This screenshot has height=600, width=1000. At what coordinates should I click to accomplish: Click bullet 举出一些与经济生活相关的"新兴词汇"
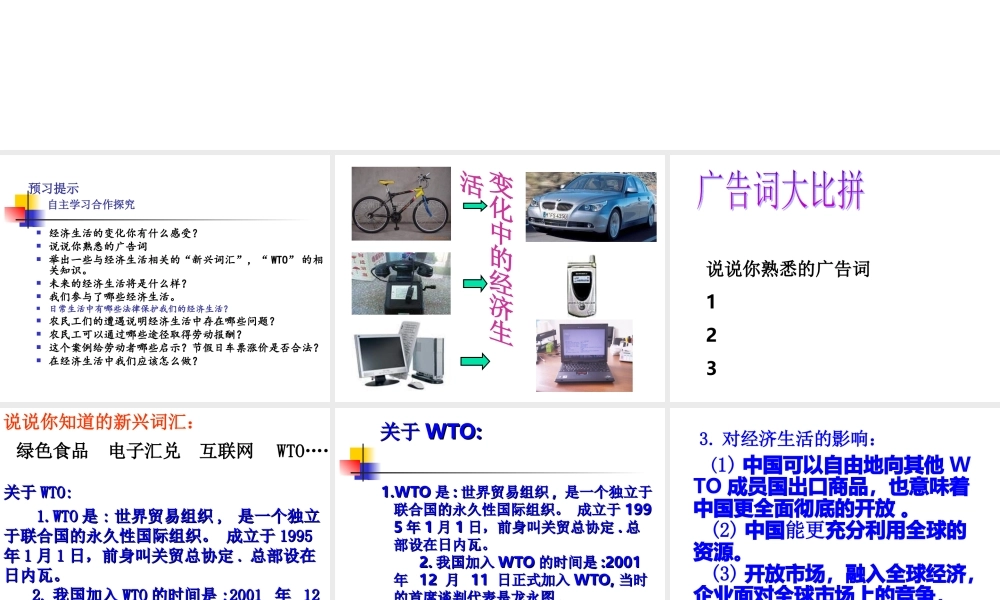point(186,265)
